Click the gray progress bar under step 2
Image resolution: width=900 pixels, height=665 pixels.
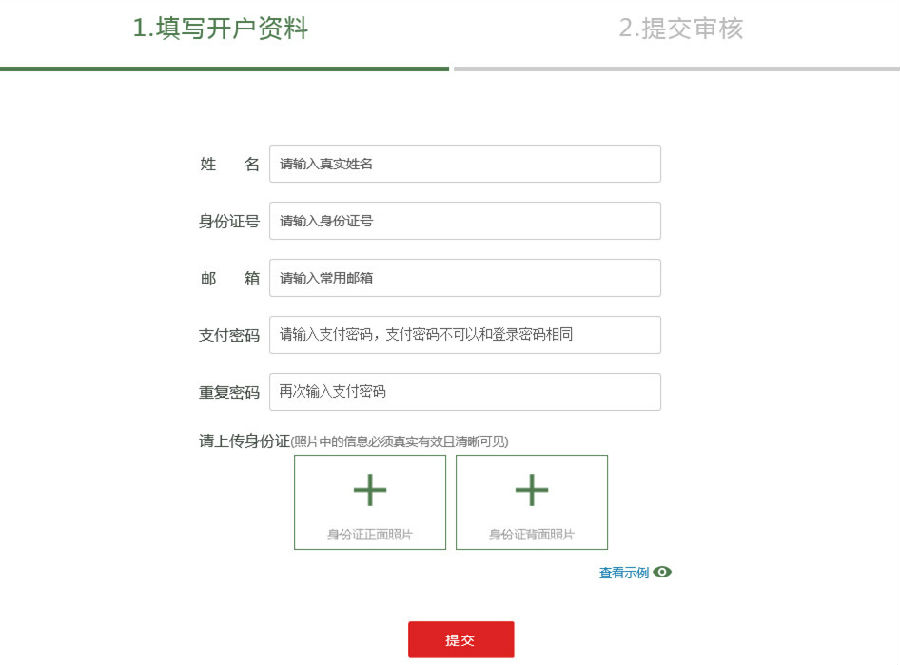[x=677, y=69]
